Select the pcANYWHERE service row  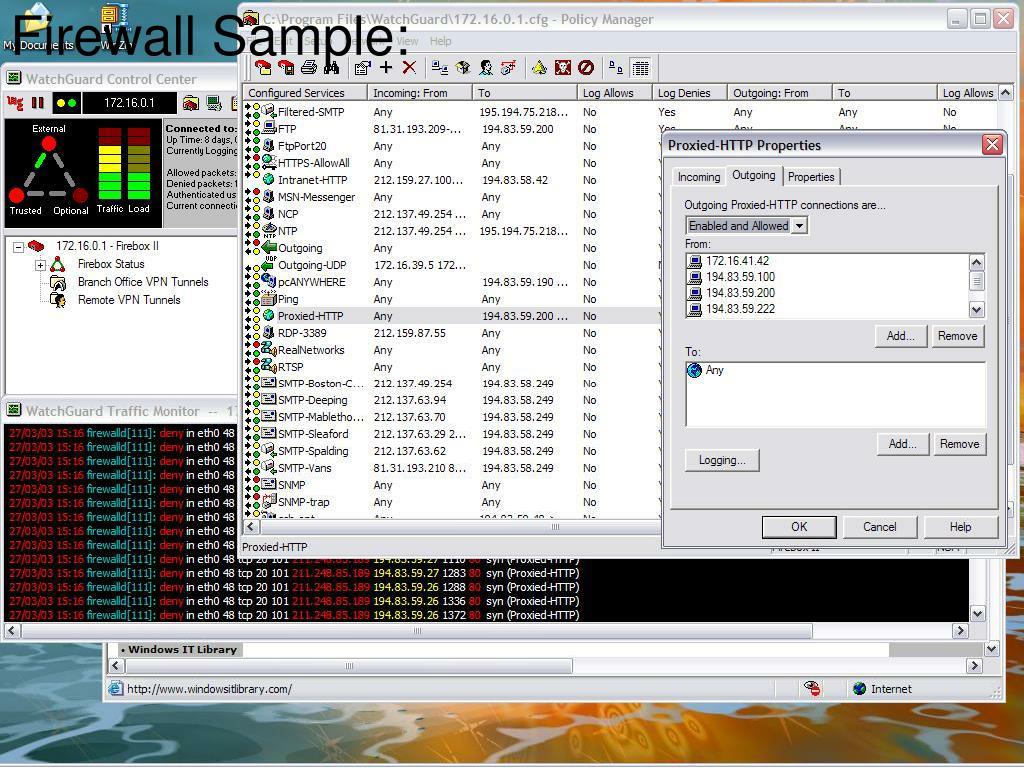(312, 281)
